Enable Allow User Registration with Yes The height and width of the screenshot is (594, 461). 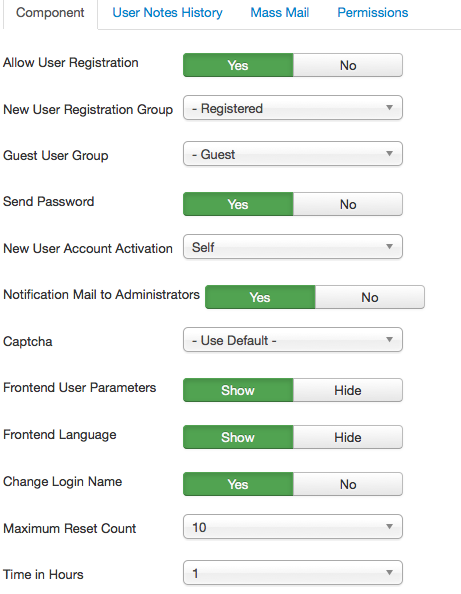pos(238,65)
